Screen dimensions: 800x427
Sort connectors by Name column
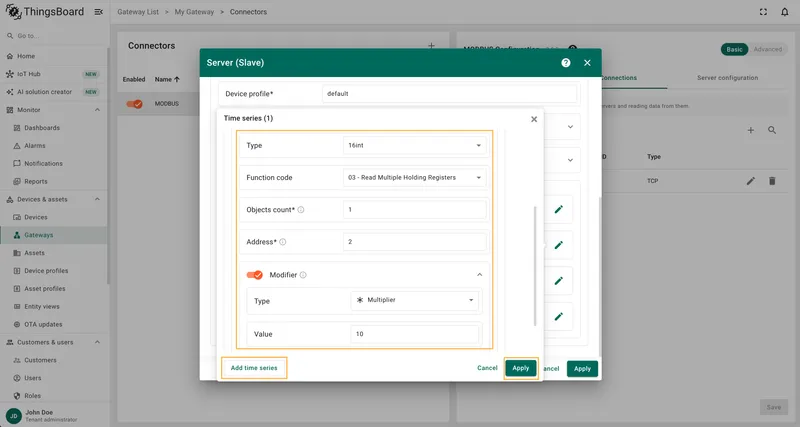pos(167,80)
